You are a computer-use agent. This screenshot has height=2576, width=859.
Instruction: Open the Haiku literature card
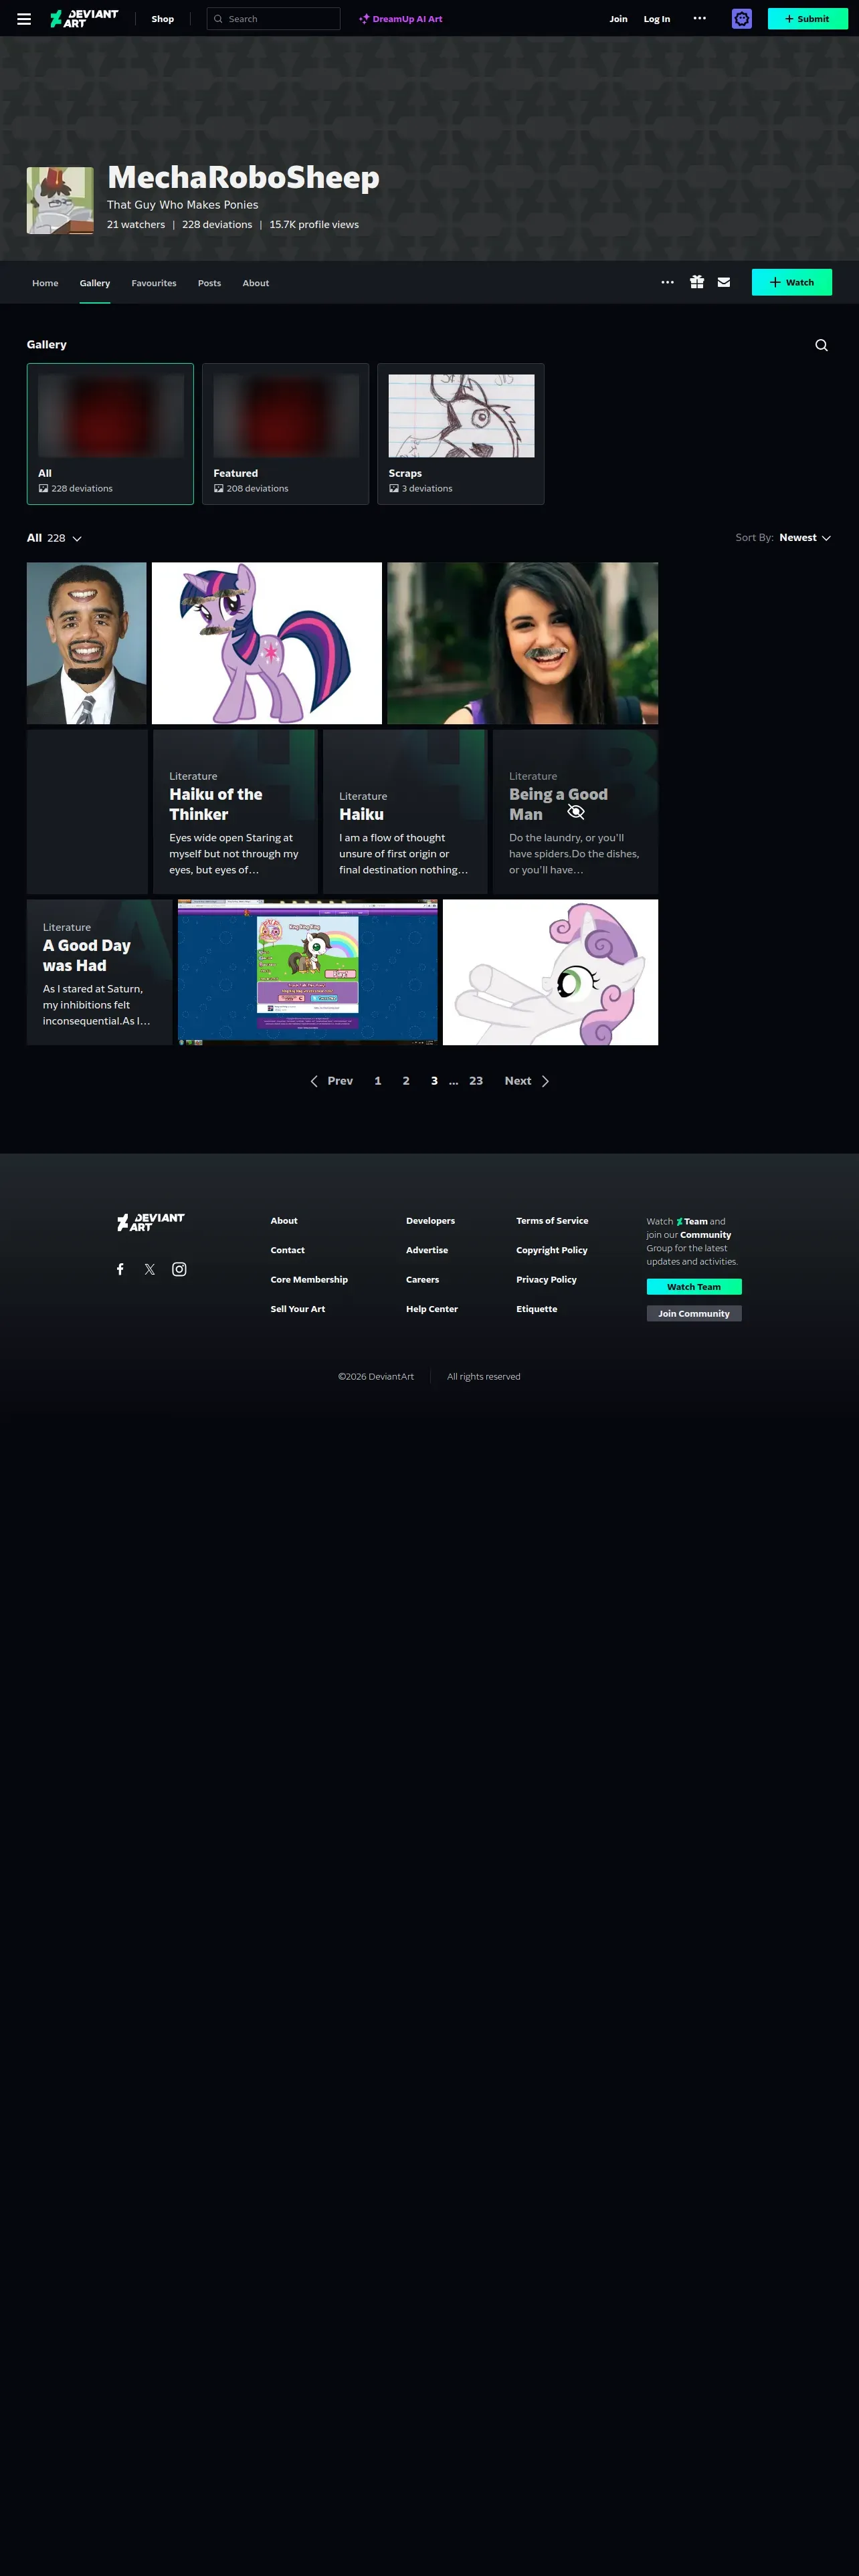(x=405, y=812)
